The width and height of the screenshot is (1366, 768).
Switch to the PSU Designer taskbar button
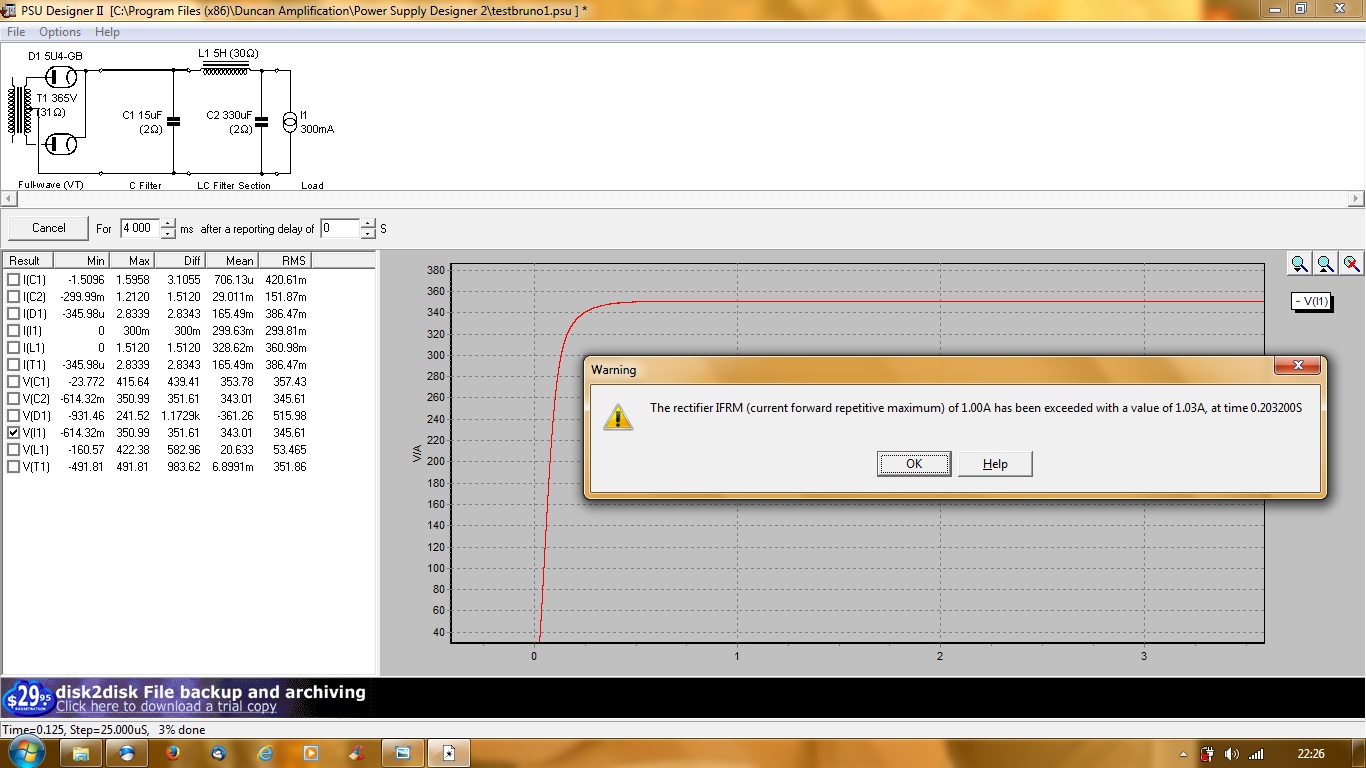[449, 752]
